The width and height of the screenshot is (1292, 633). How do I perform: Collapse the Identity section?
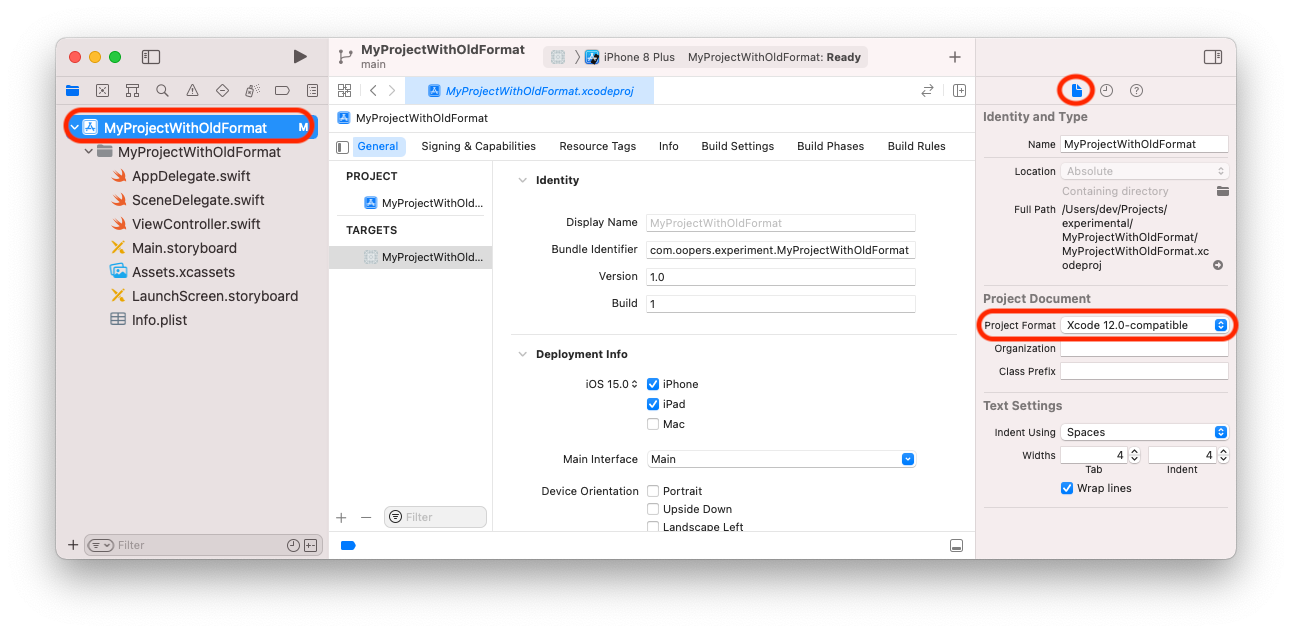[x=522, y=180]
